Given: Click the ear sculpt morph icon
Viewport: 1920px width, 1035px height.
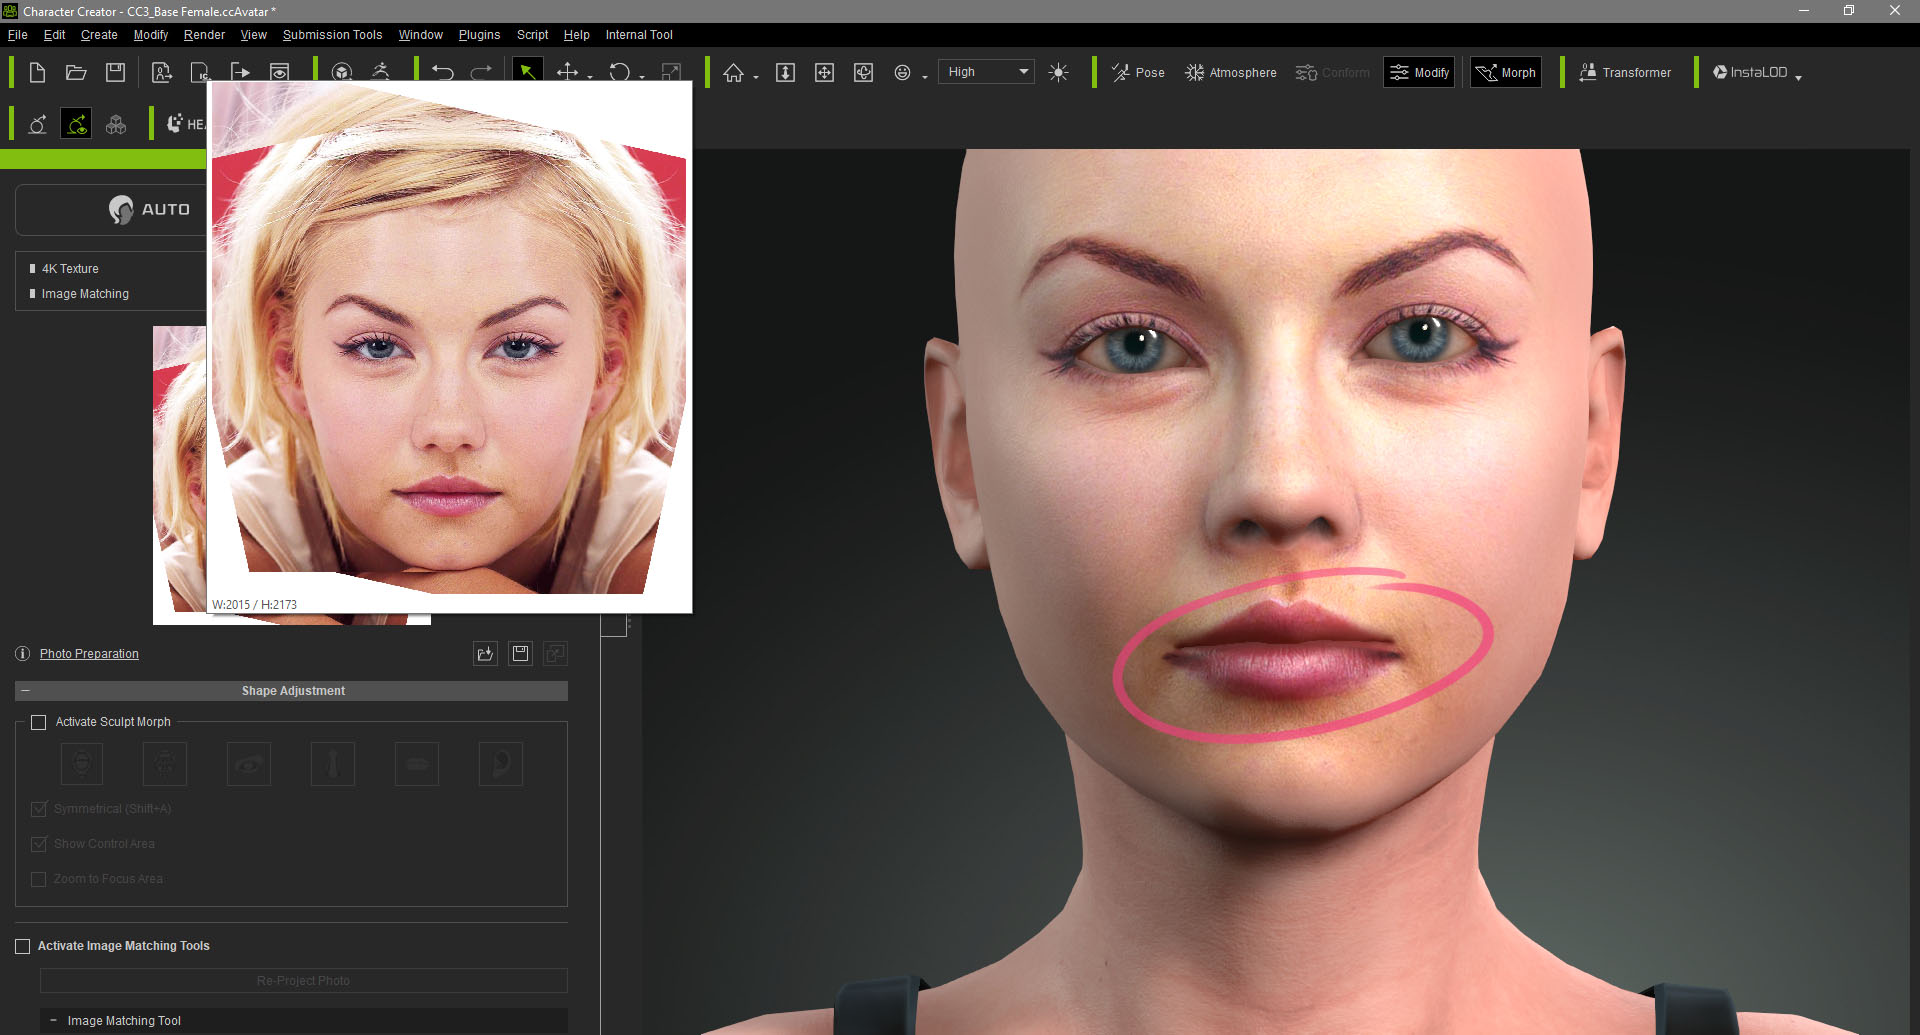Looking at the screenshot, I should [501, 764].
